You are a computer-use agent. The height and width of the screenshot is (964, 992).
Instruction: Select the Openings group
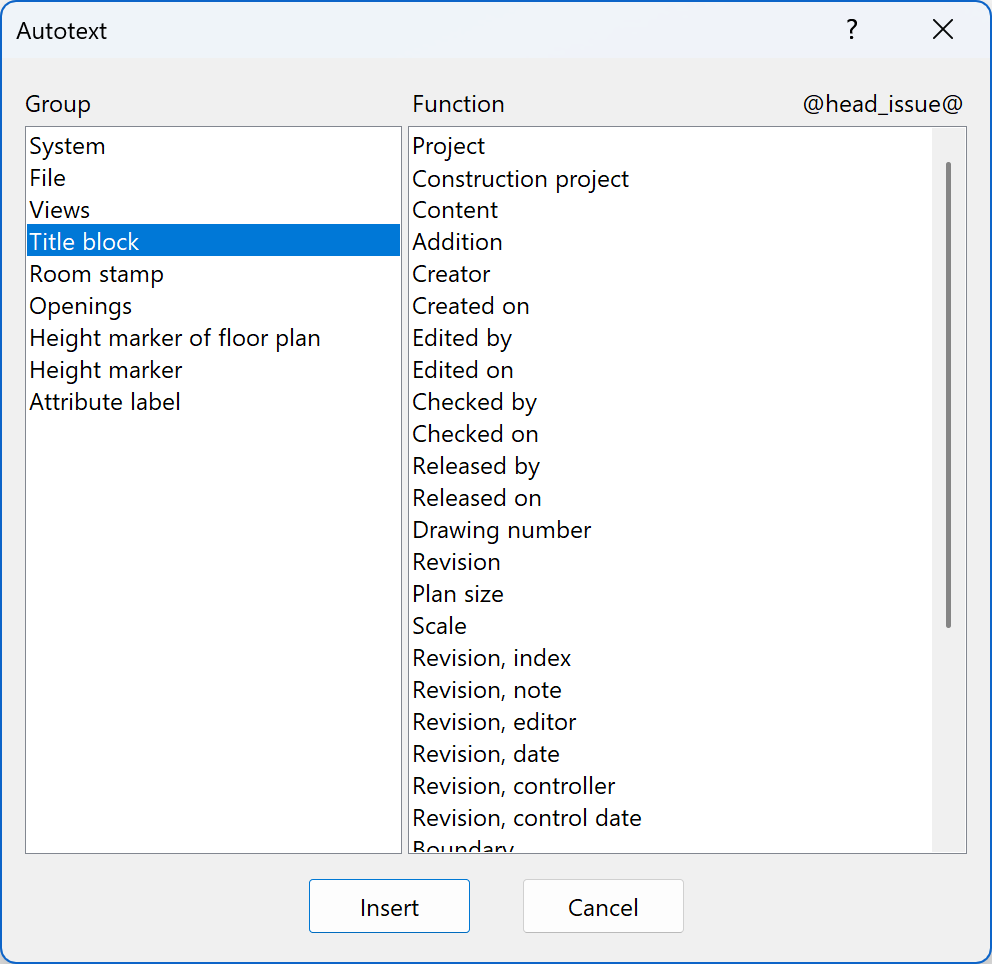[80, 305]
